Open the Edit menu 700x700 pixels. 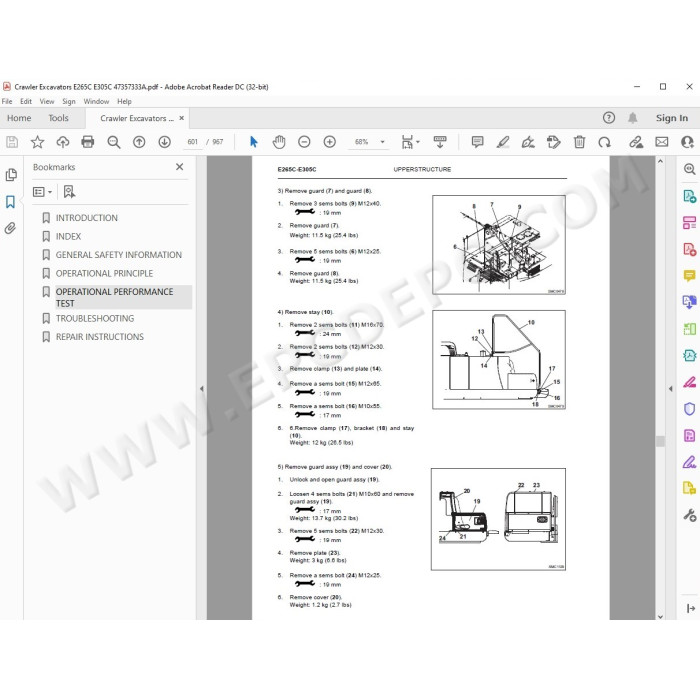pos(26,101)
